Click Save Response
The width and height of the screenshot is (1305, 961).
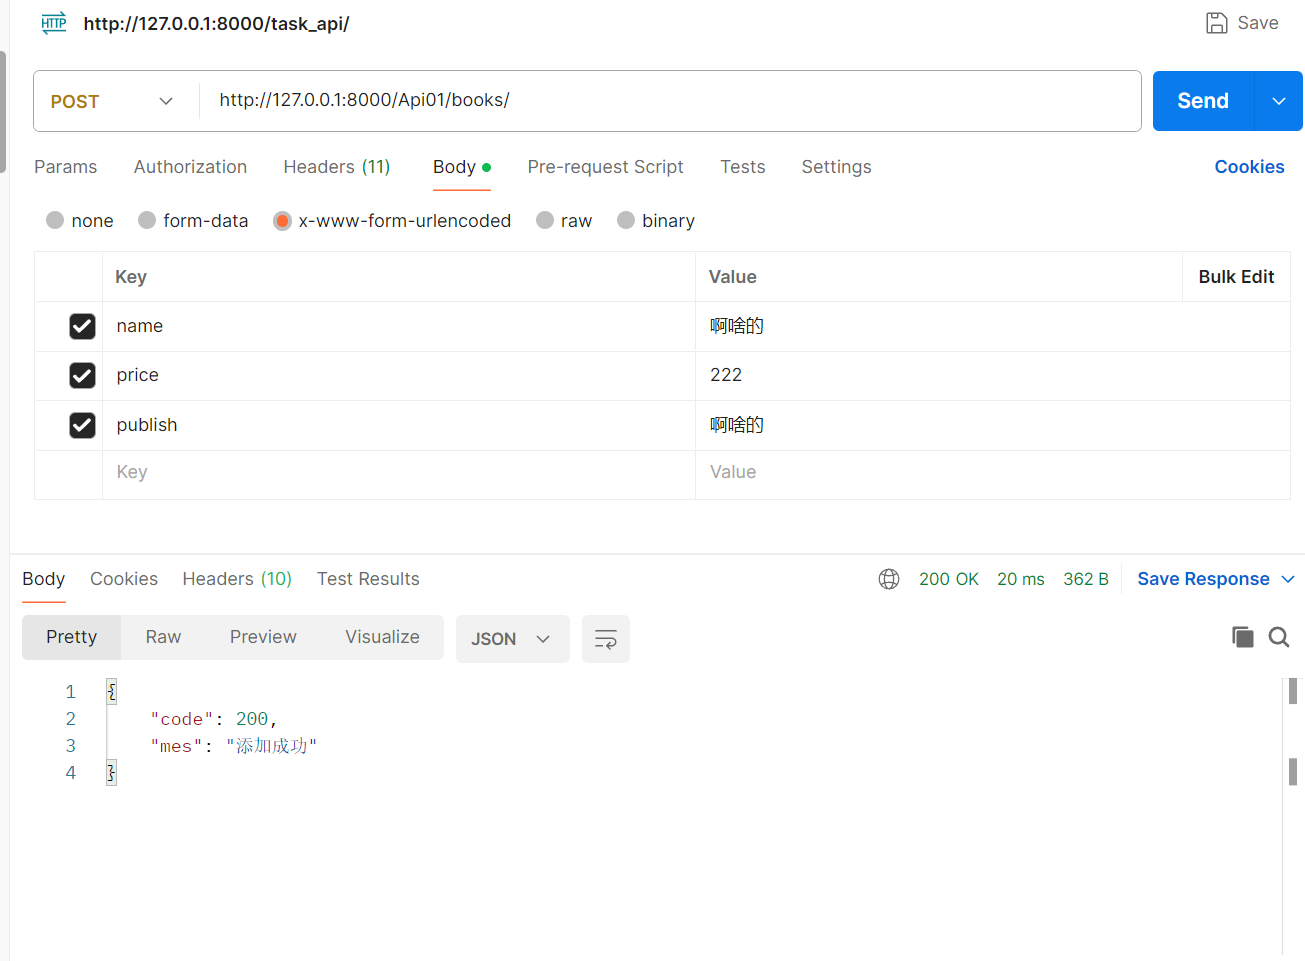tap(1203, 579)
